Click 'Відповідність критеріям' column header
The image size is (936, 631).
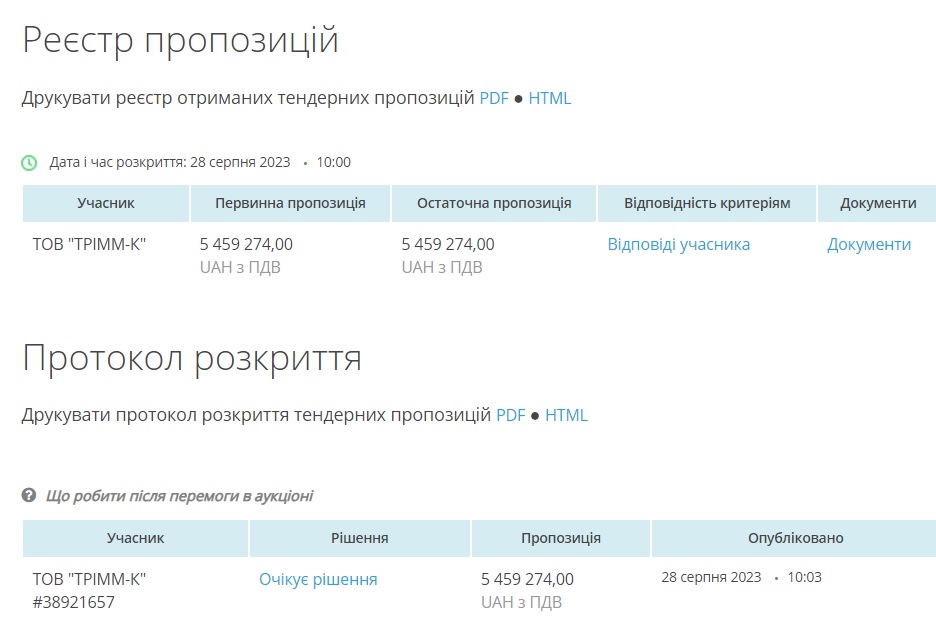tap(707, 204)
